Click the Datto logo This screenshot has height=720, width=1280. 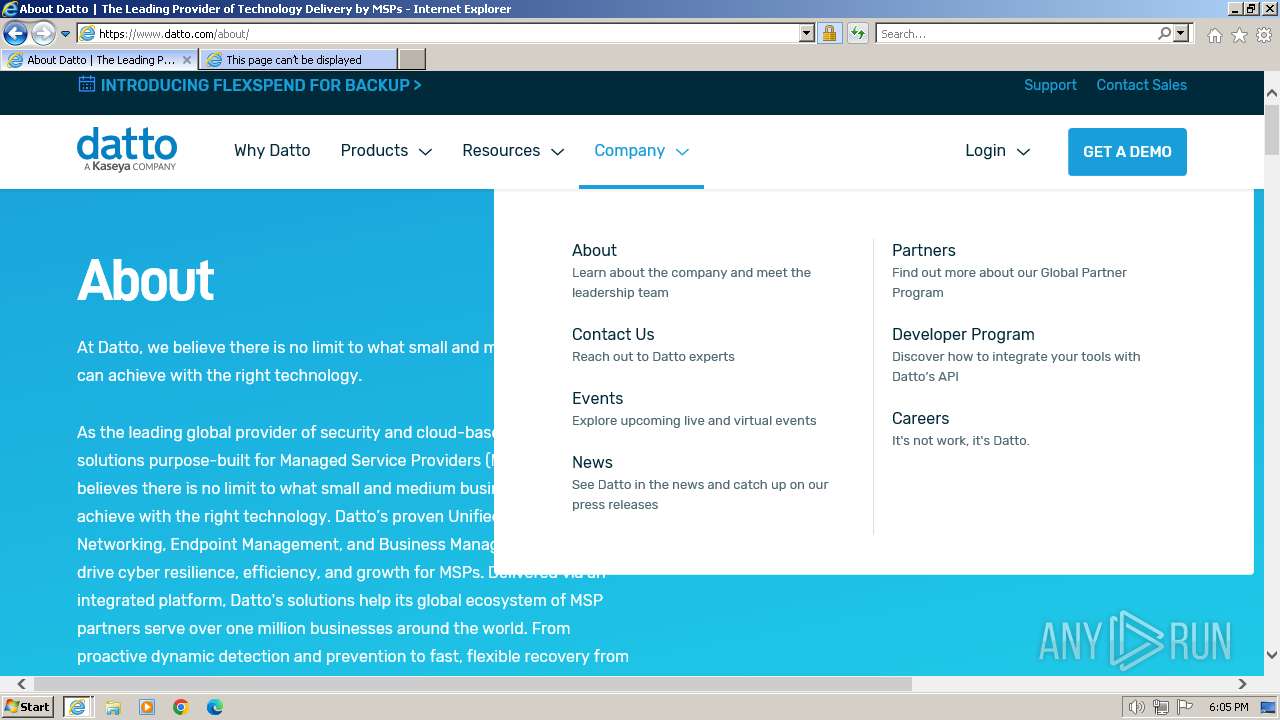point(127,149)
